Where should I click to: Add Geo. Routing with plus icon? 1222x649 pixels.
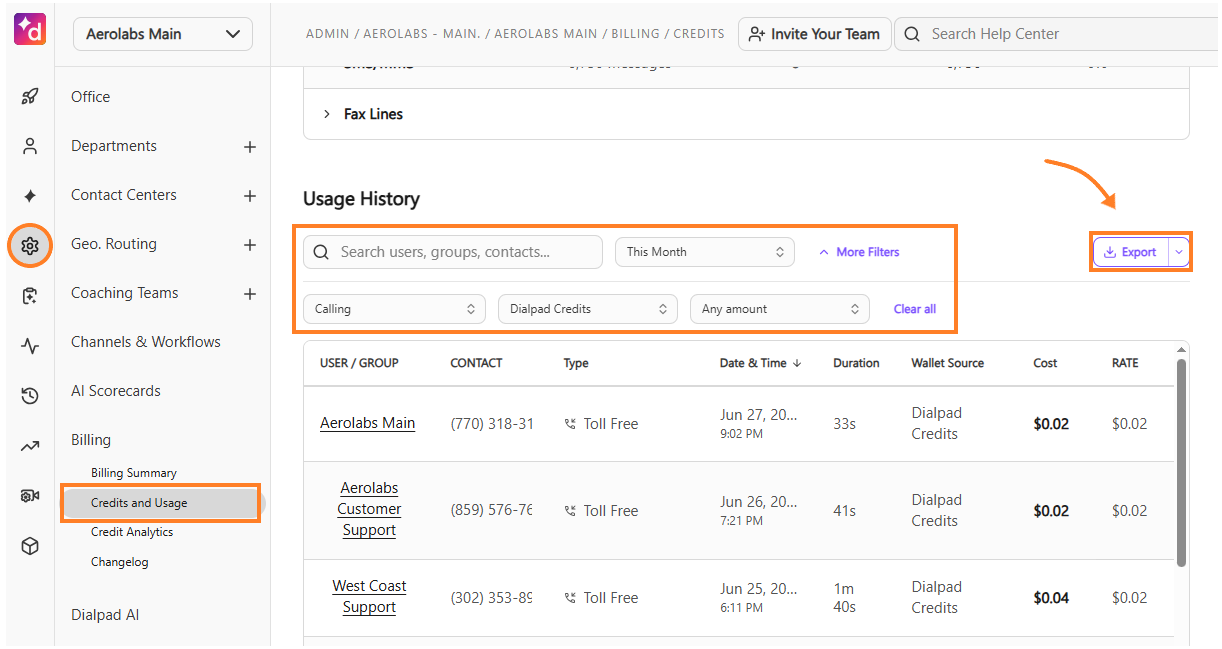(x=250, y=245)
